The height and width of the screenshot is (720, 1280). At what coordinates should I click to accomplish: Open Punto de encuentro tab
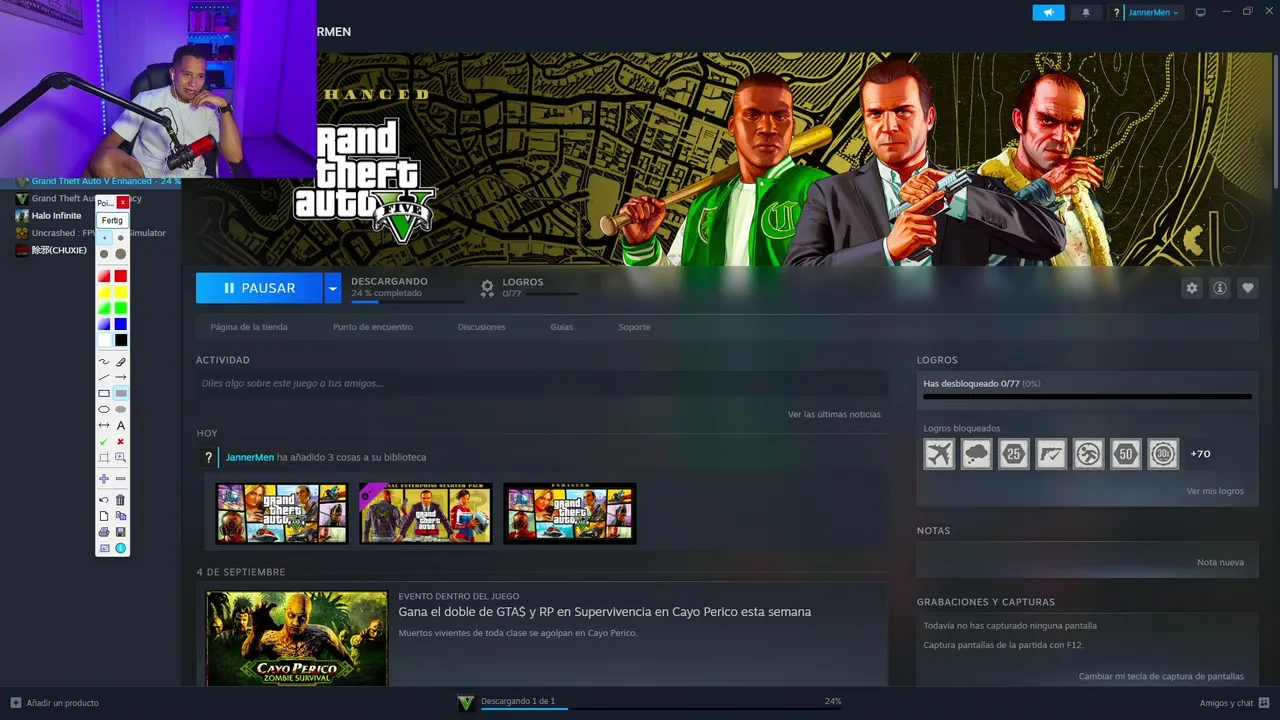tap(373, 327)
